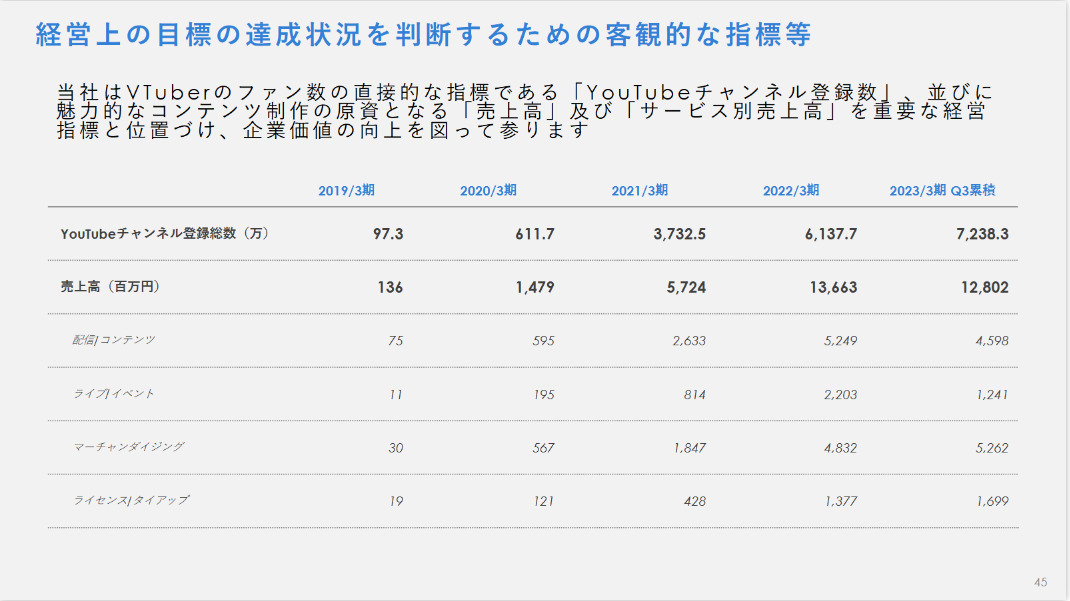Click the paragraph line starting 当社はVTuberの
The image size is (1070, 601).
524,91
